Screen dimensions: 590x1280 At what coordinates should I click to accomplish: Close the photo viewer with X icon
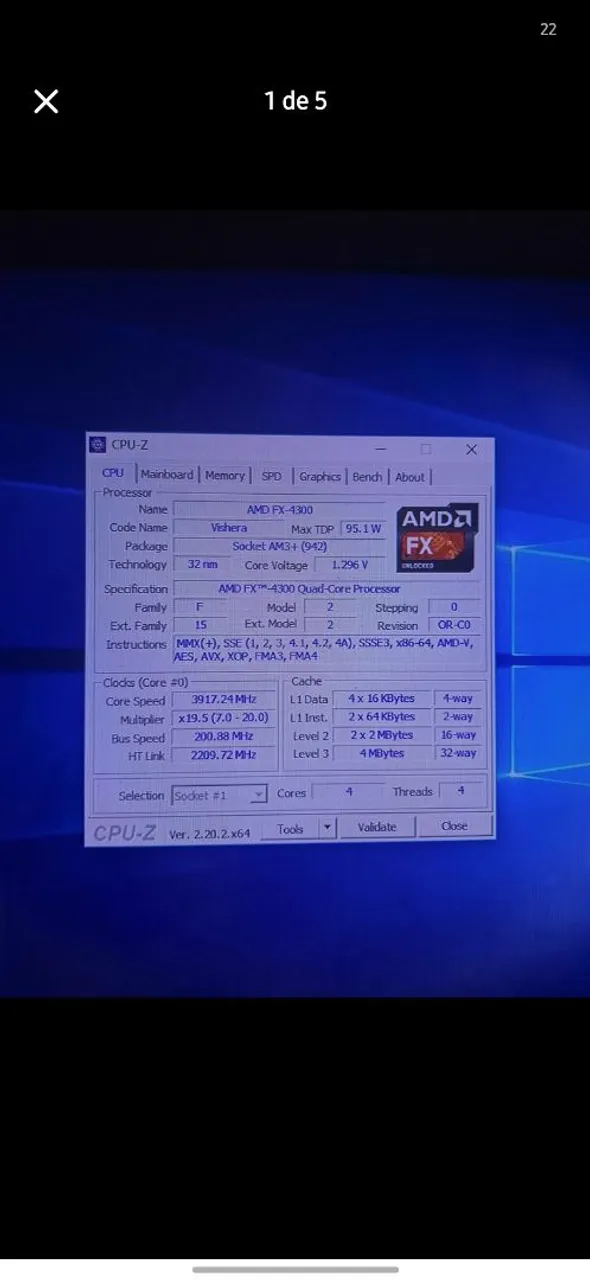coord(46,101)
